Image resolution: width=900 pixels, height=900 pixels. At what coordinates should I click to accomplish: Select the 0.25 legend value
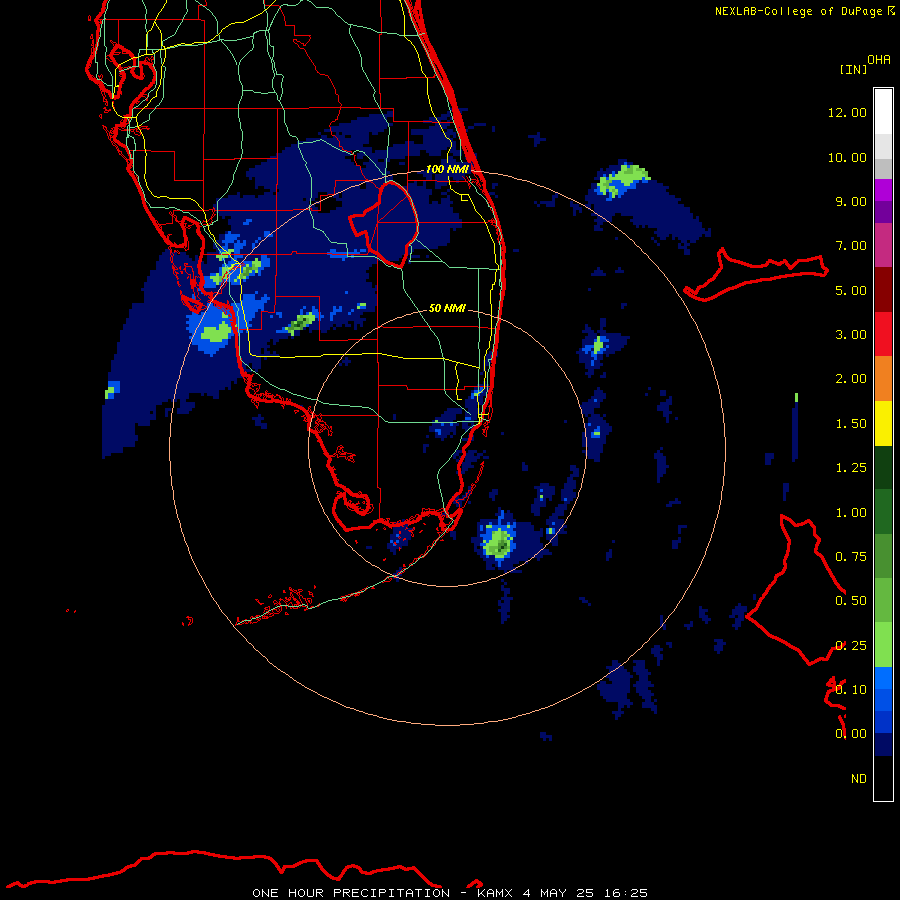(851, 646)
